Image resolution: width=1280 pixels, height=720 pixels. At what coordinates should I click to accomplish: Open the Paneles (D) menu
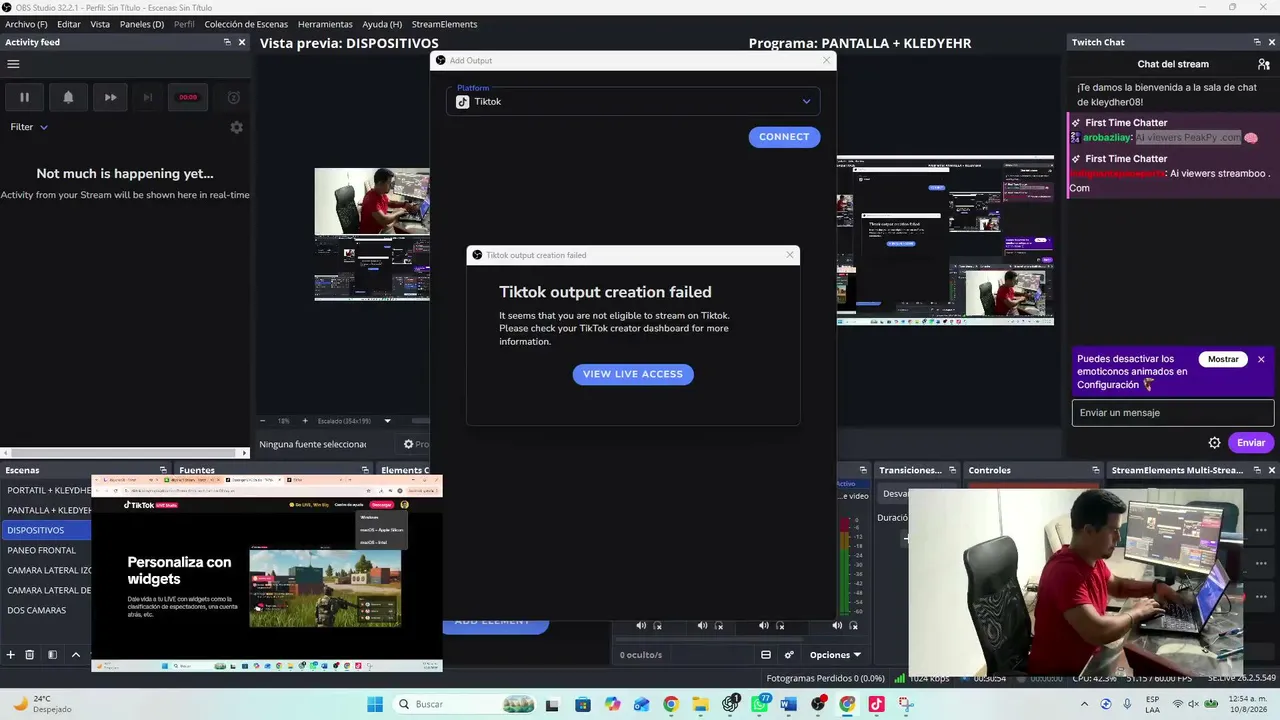(142, 24)
